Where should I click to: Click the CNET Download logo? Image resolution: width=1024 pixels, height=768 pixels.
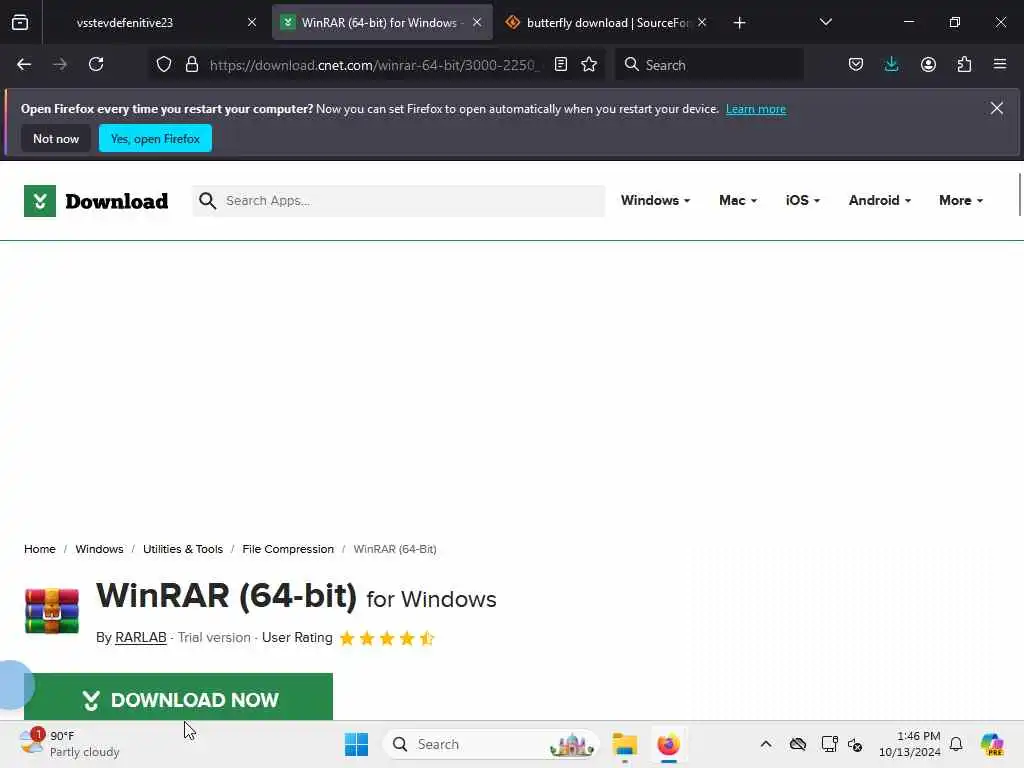(x=96, y=201)
